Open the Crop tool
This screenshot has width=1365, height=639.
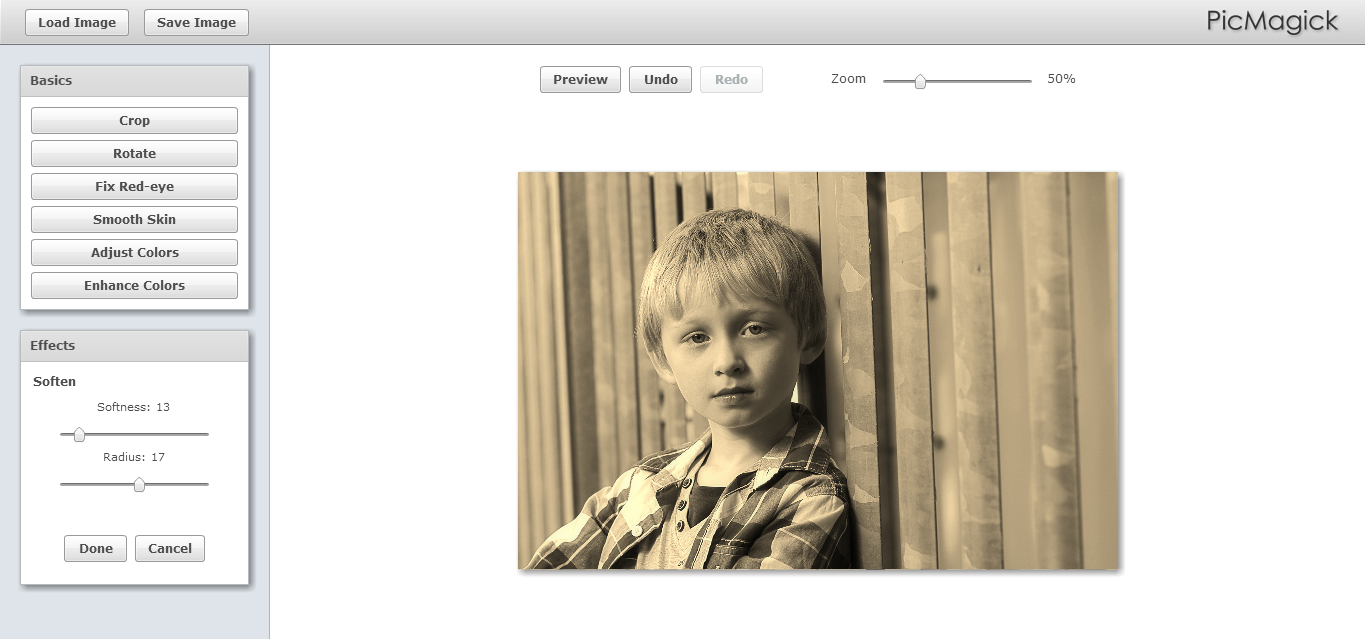coord(134,120)
